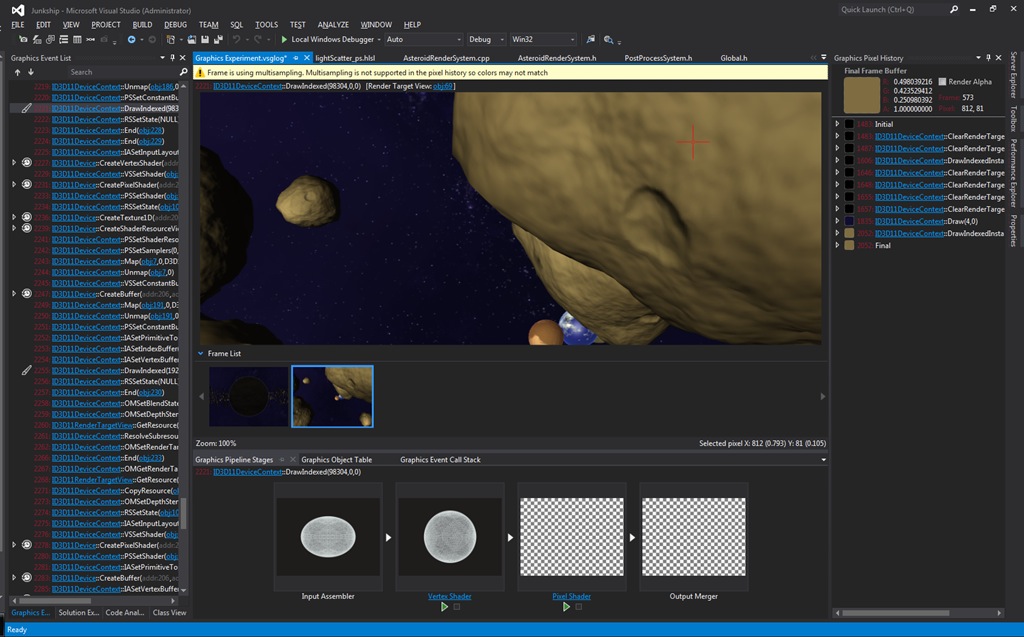Pin the Graphics Pixel History panel
Viewport: 1024px width, 637px height.
[989, 58]
